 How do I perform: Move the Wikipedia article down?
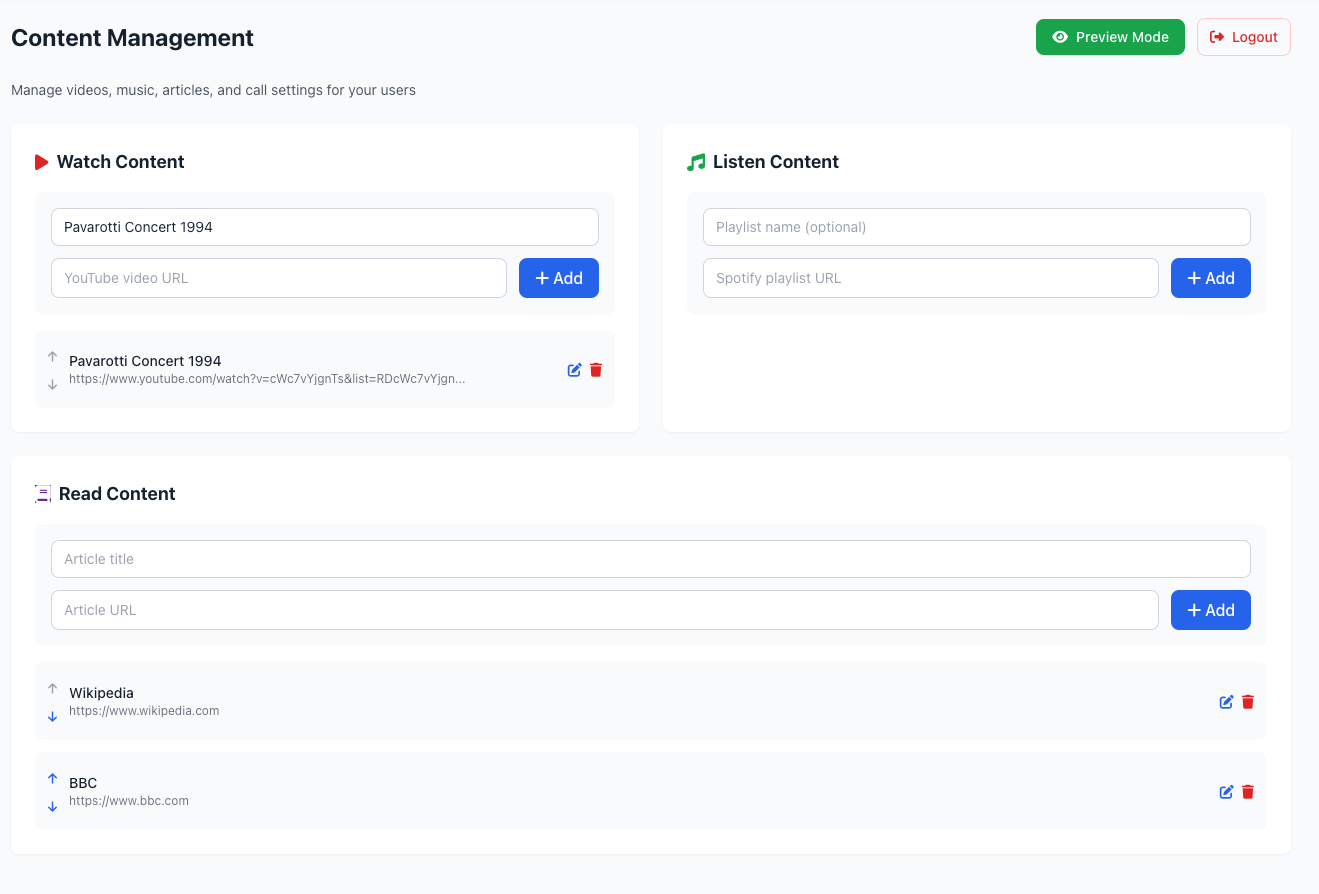point(53,716)
